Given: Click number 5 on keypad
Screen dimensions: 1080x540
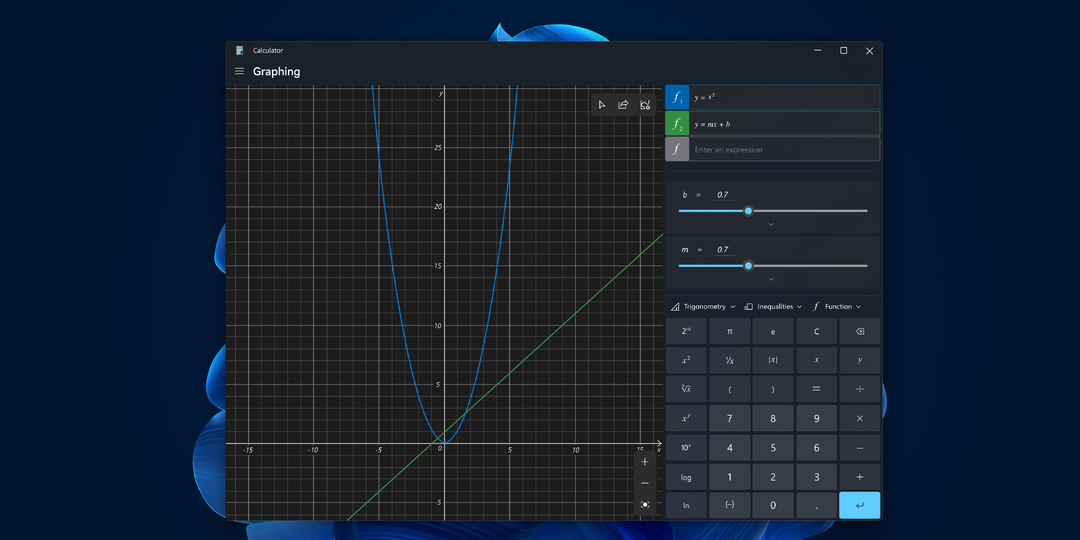Looking at the screenshot, I should tap(773, 448).
